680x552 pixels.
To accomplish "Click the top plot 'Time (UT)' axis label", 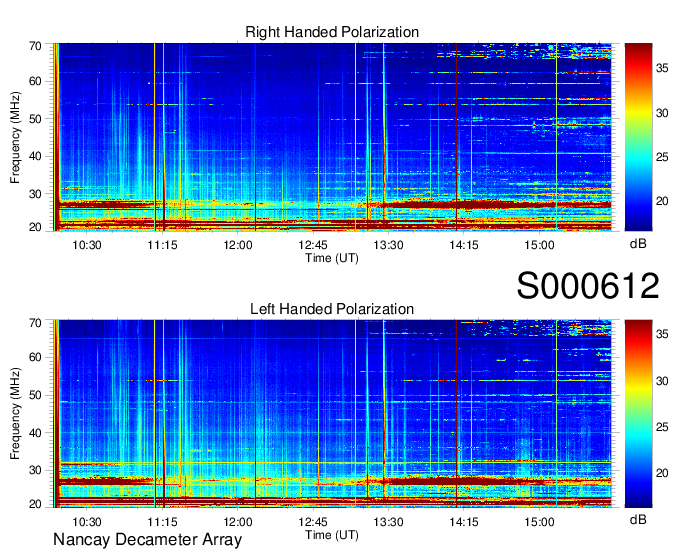I will [332, 258].
